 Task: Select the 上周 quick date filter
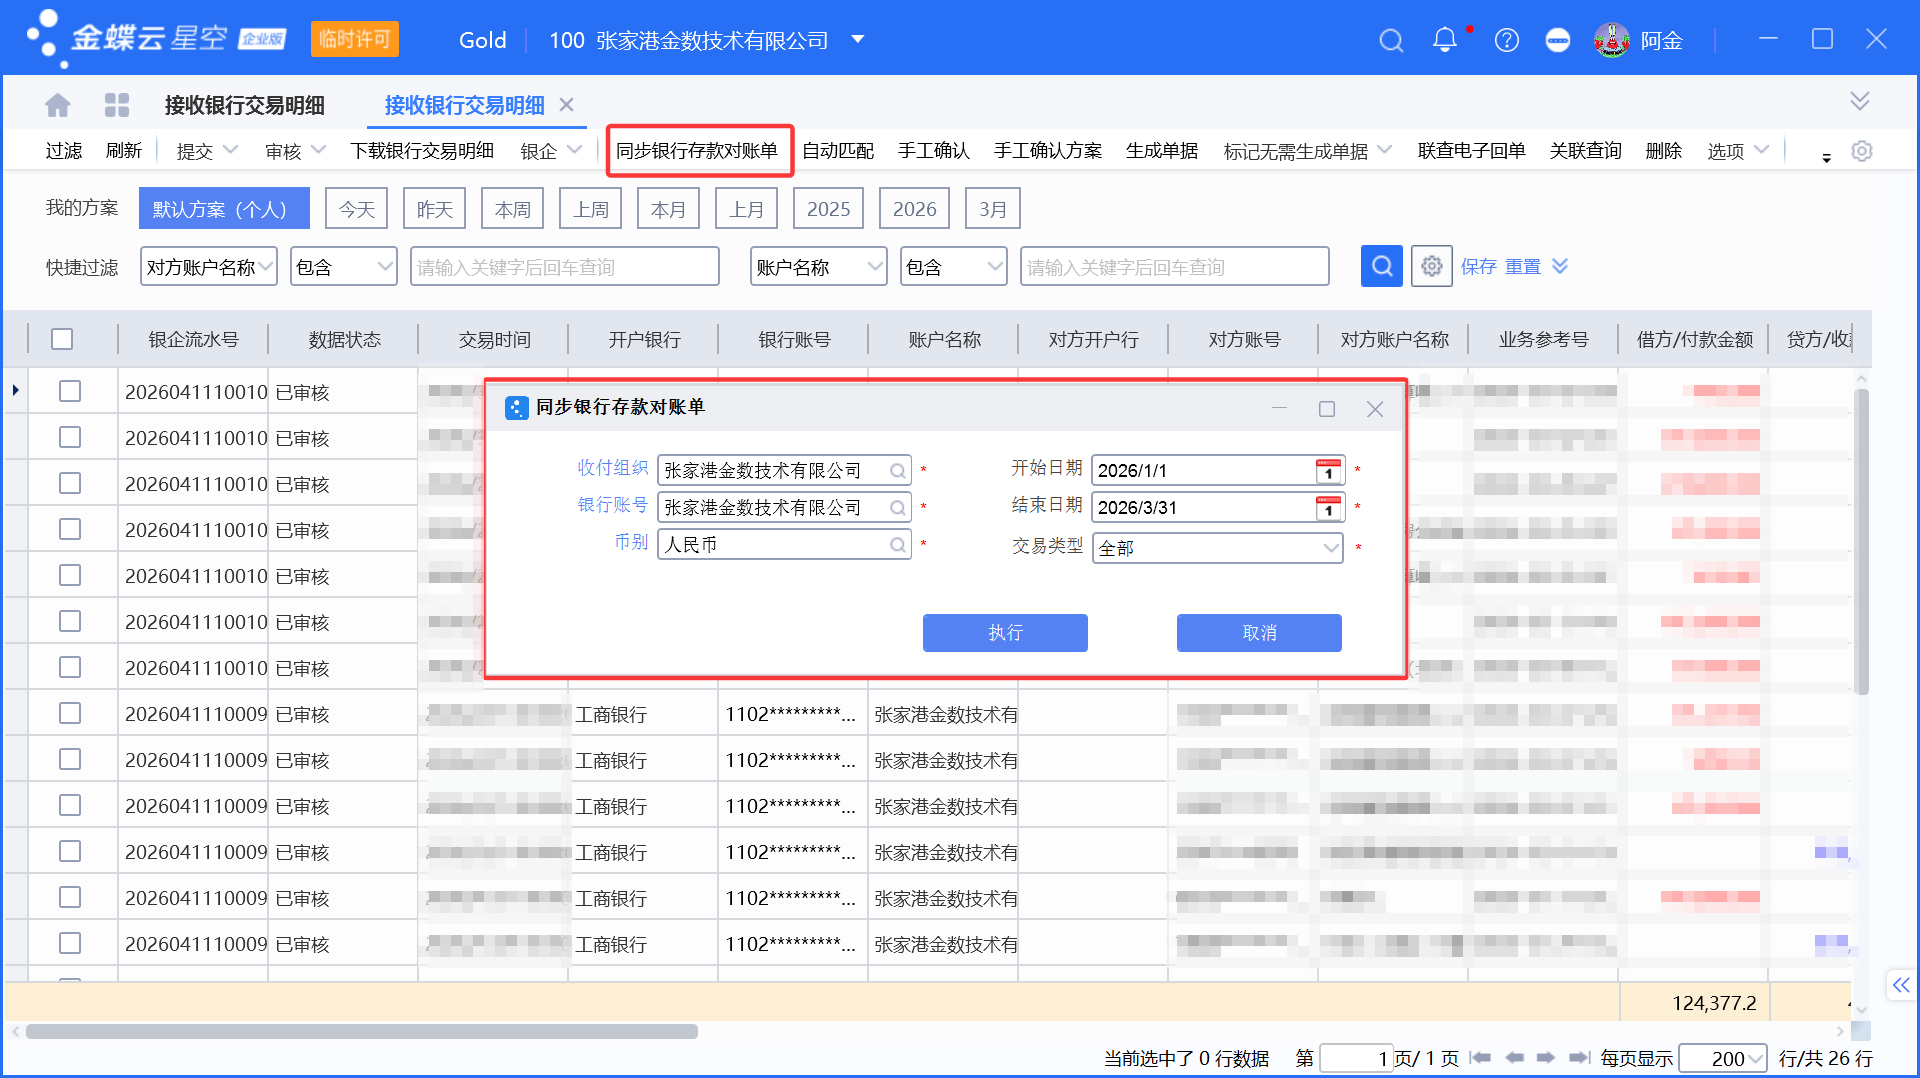click(x=590, y=209)
